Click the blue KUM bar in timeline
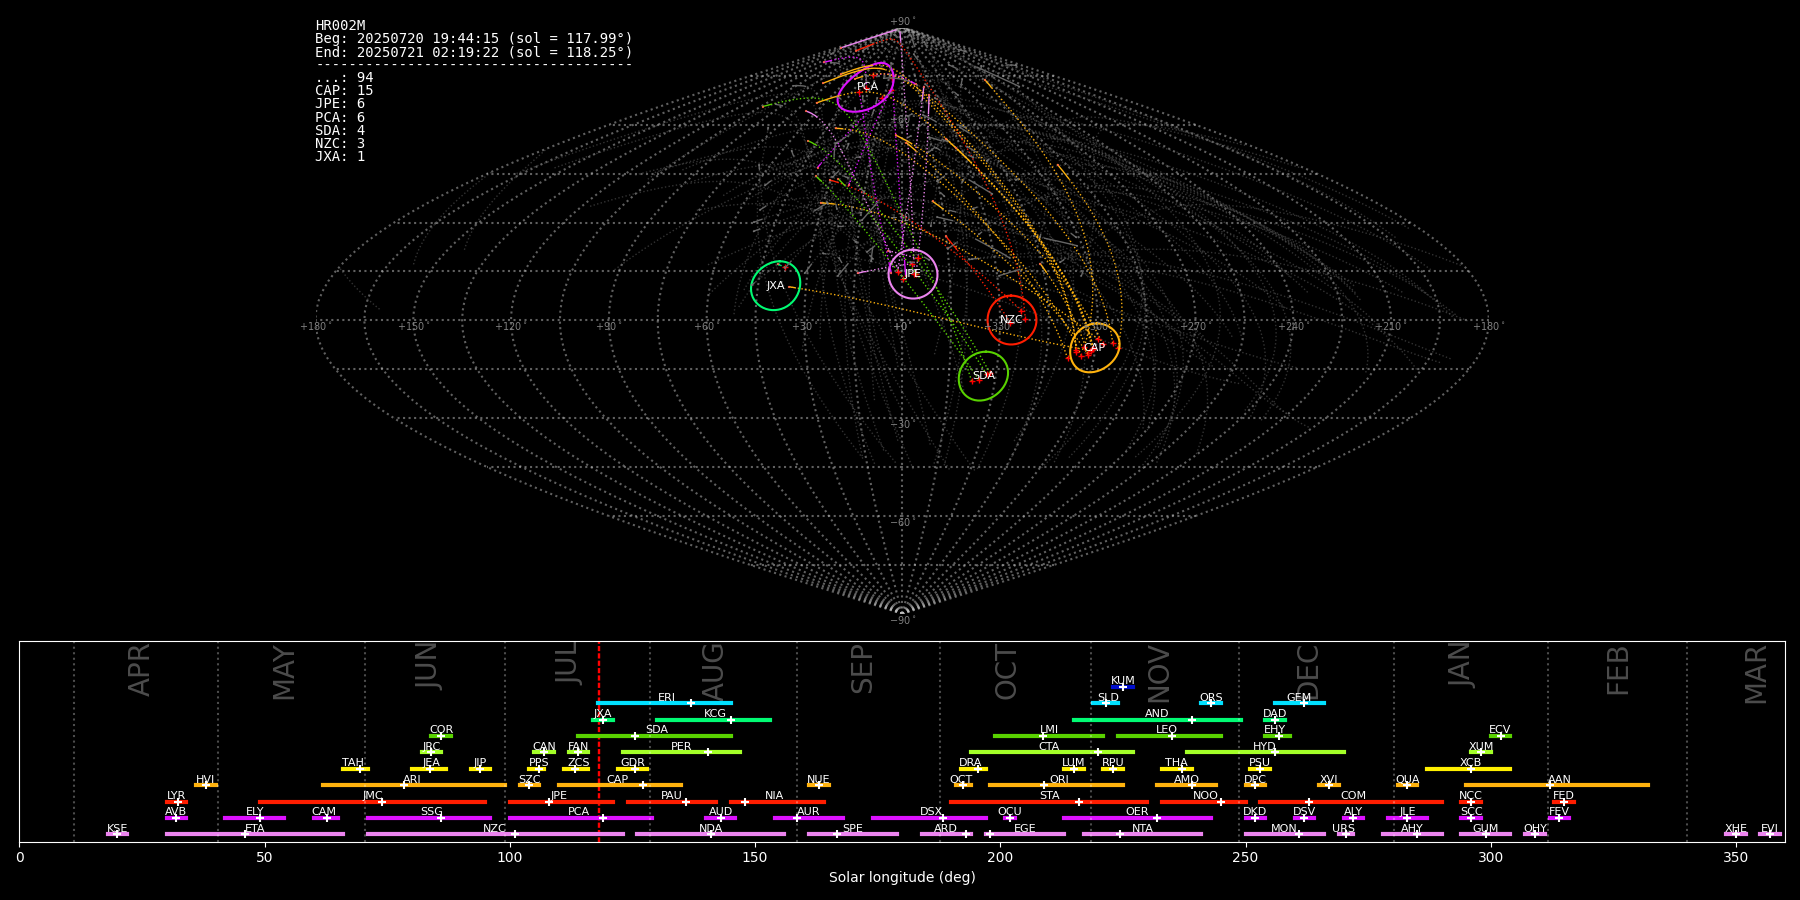This screenshot has height=900, width=1800. point(1123,687)
